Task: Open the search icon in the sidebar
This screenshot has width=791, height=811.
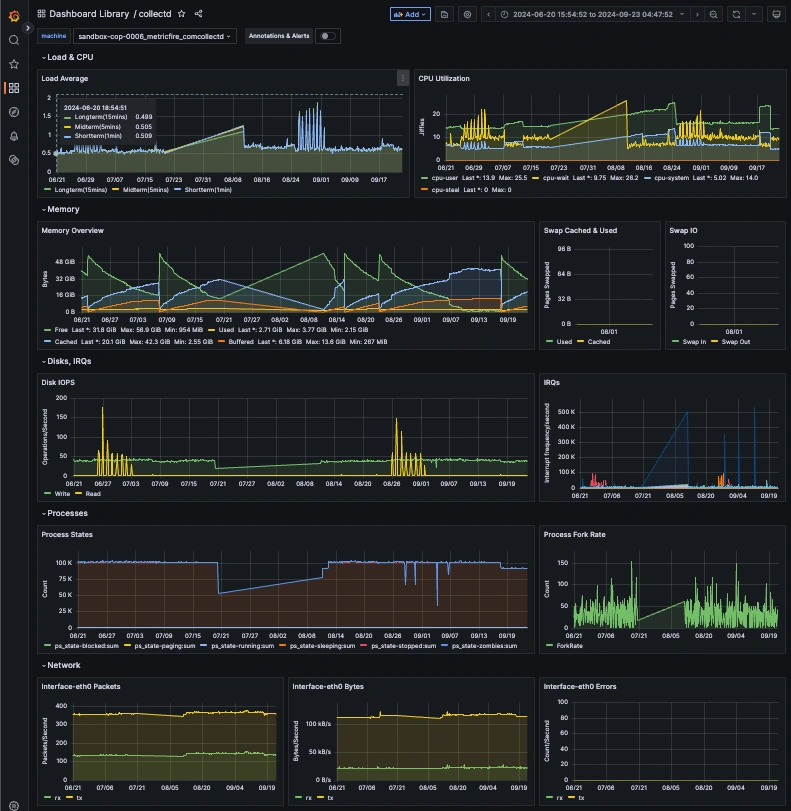Action: click(x=14, y=40)
